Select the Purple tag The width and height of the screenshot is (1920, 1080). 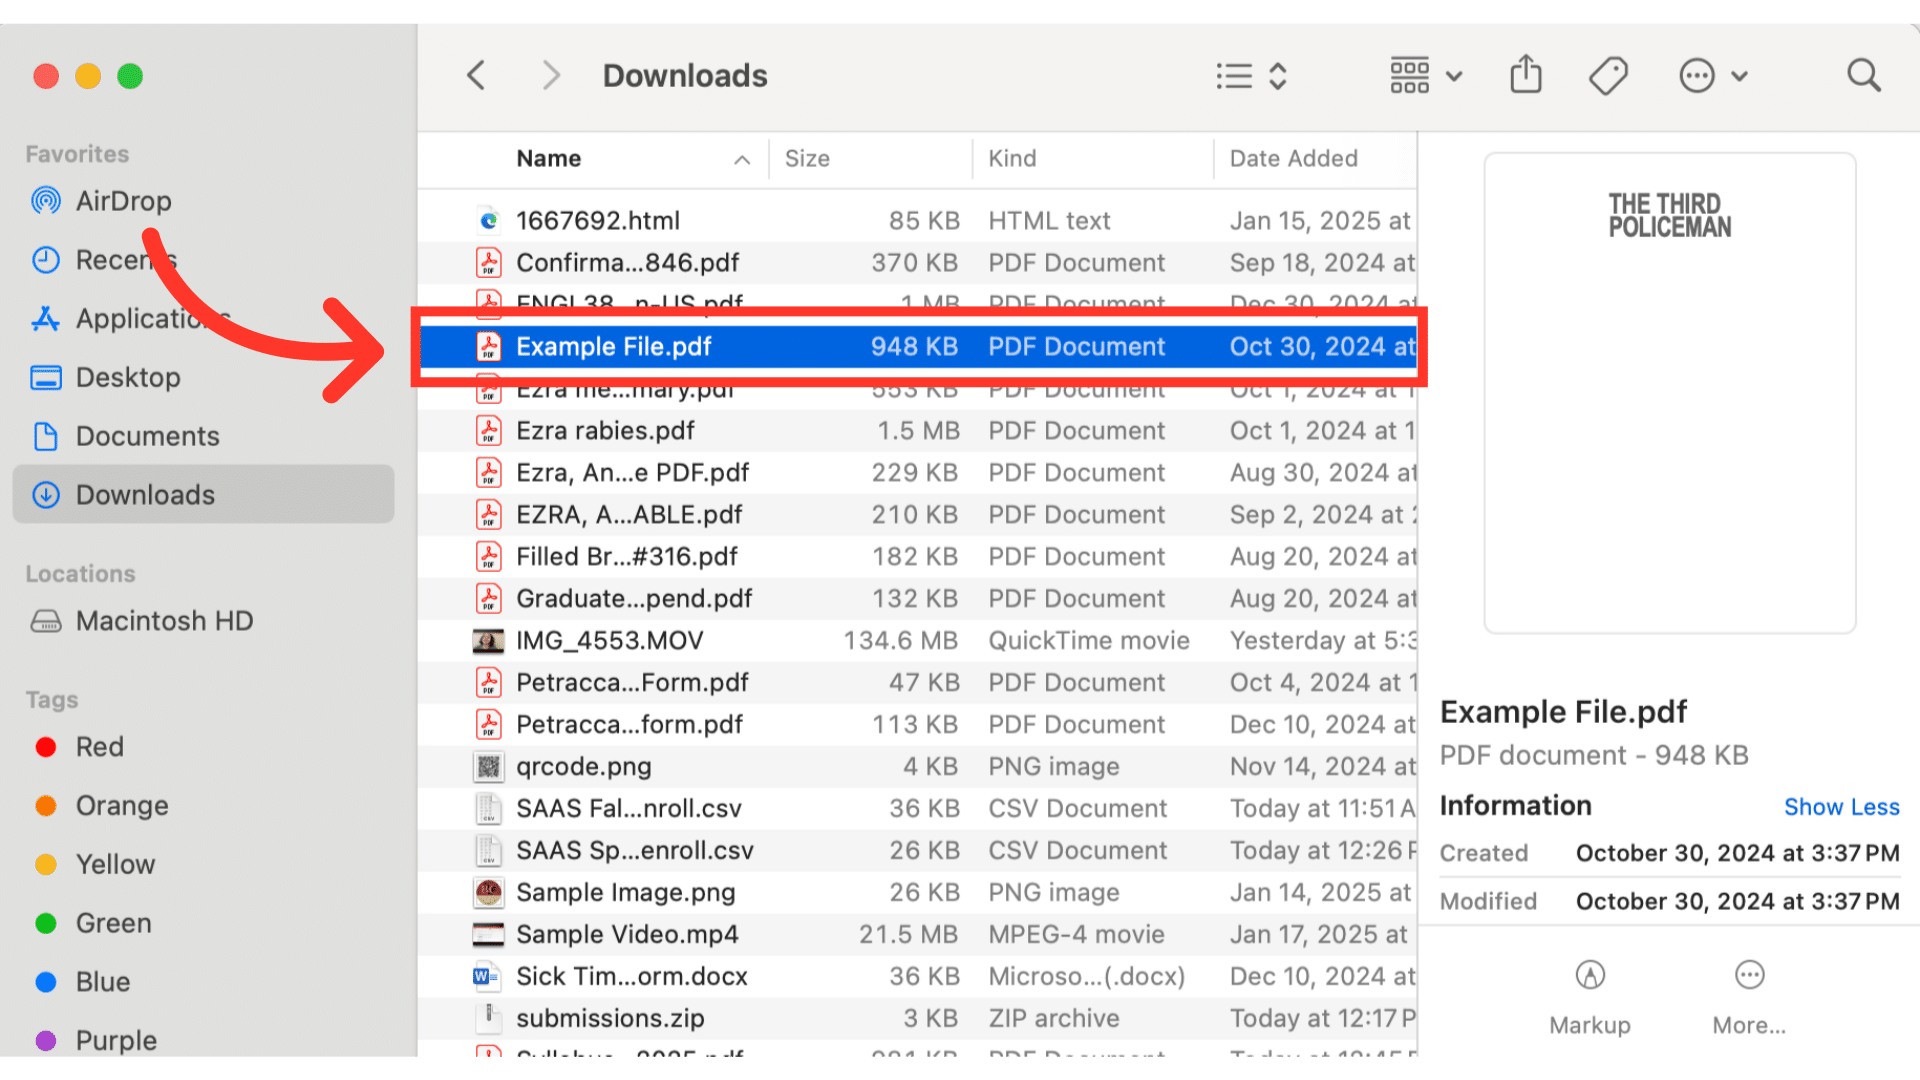pos(204,1040)
